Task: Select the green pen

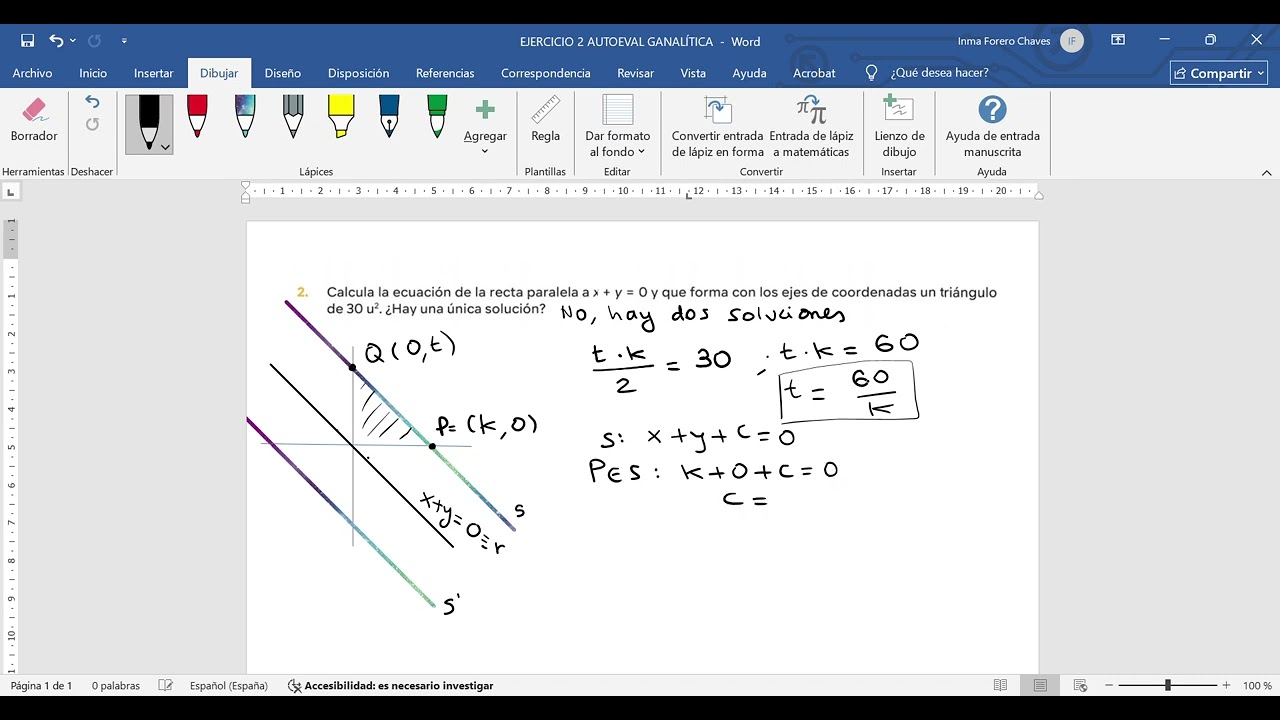Action: (x=437, y=116)
